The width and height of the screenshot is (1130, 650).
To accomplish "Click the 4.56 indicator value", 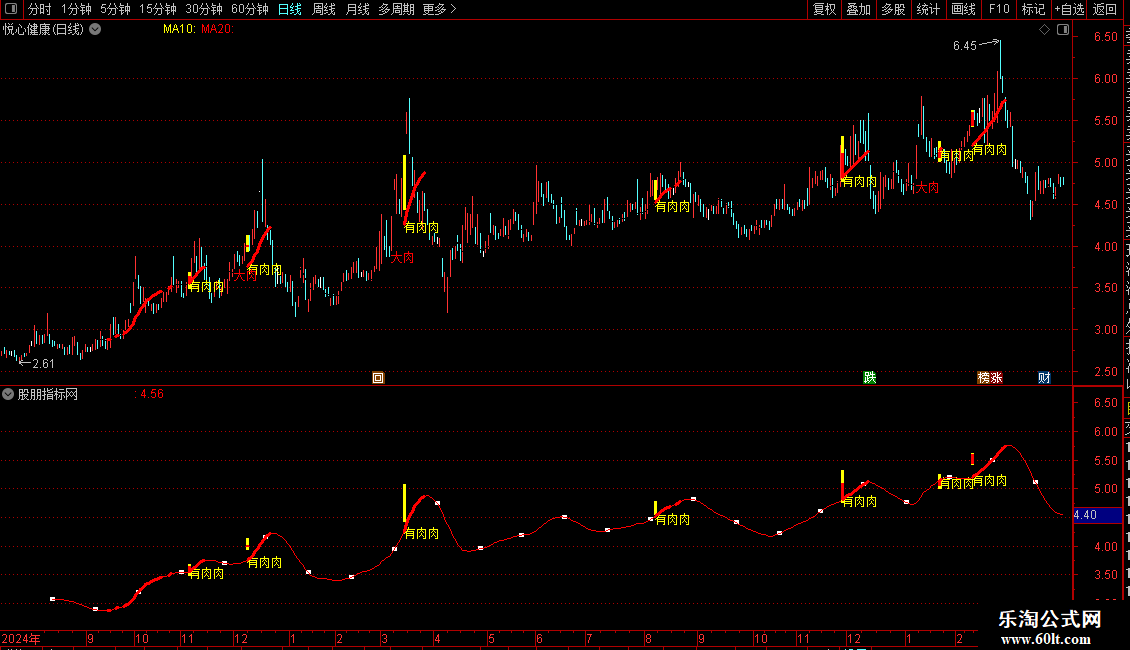I will pos(152,394).
